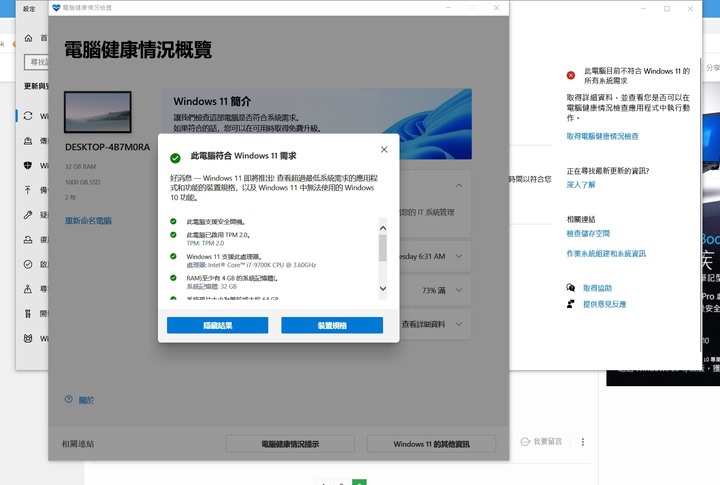Select Recovery icon in Settings sidebar
Viewport: 720px width, 485px height.
(28, 239)
